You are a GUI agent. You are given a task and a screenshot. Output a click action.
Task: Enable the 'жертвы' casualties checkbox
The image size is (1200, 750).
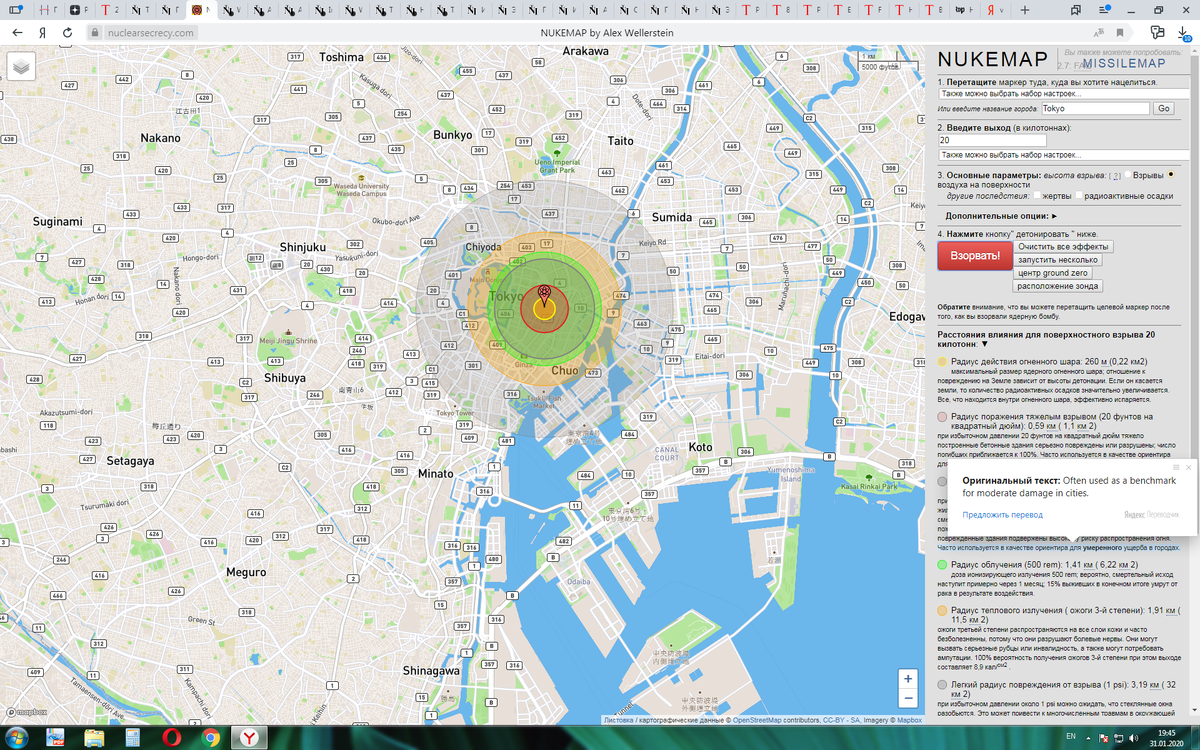(1037, 195)
